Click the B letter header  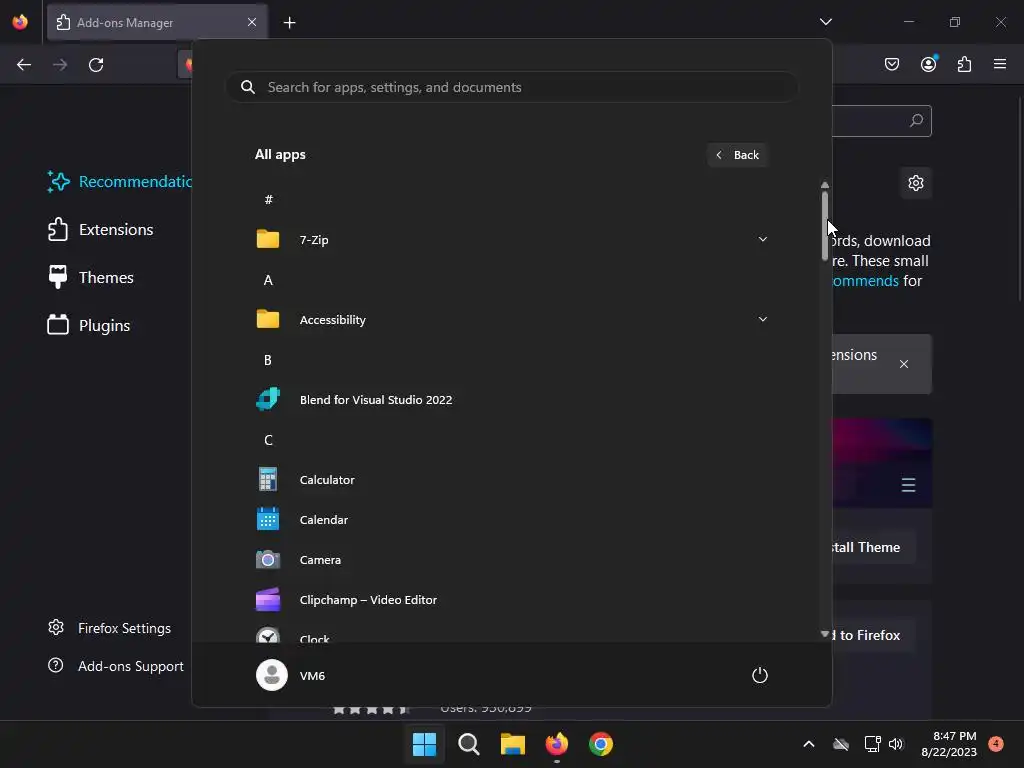coord(268,360)
